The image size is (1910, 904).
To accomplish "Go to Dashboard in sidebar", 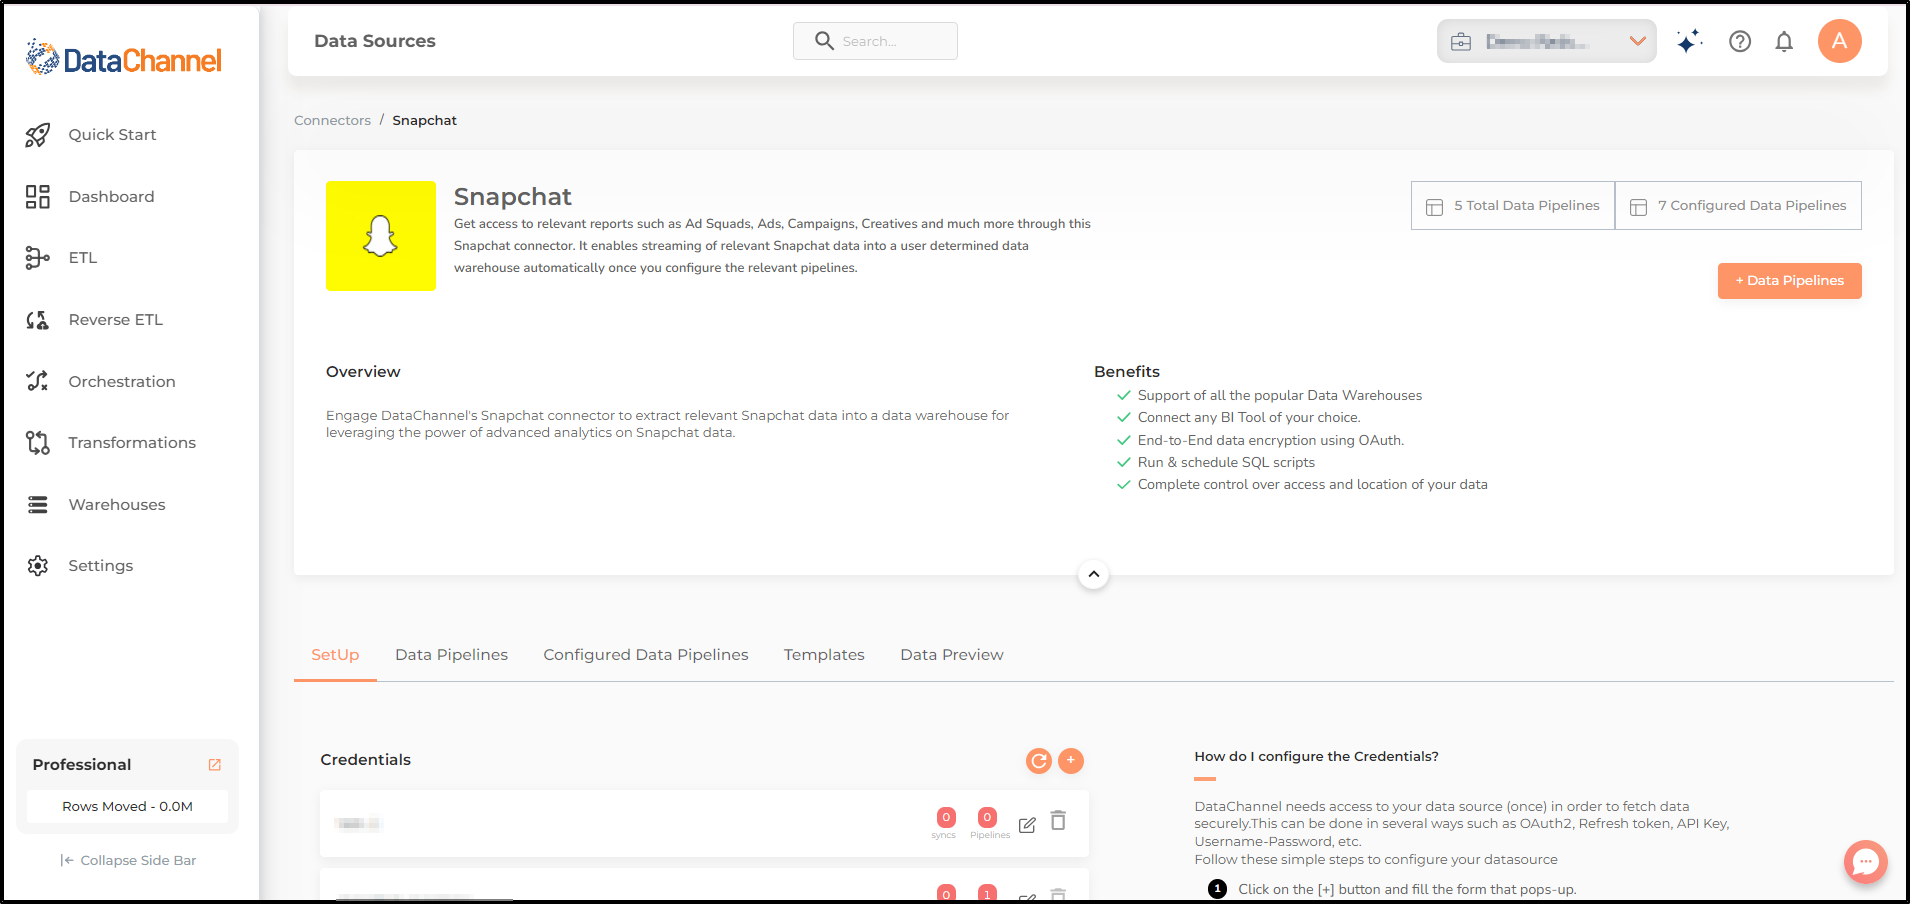I will (x=111, y=197).
